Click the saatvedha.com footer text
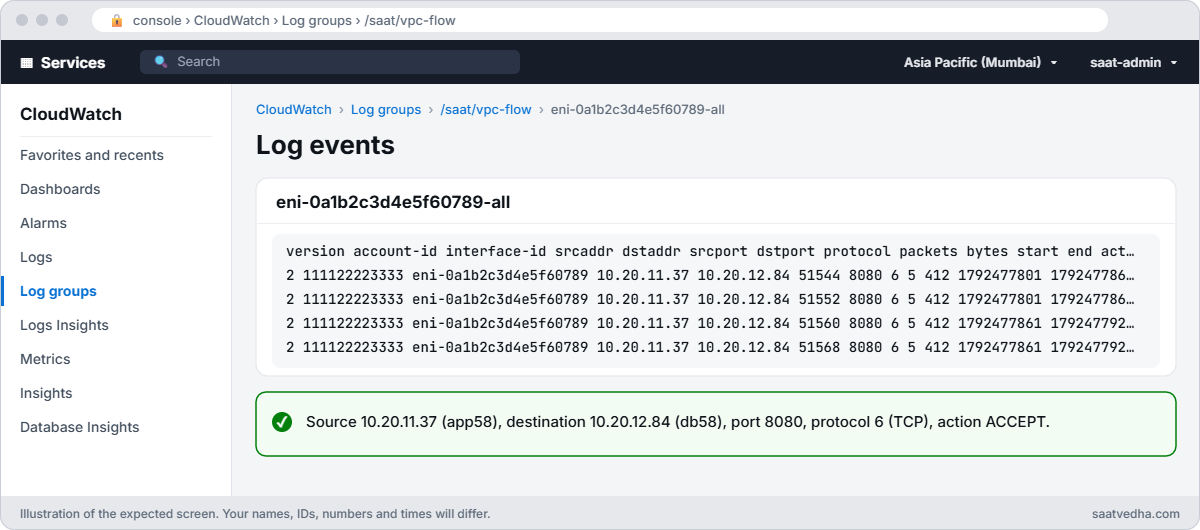 point(1136,514)
